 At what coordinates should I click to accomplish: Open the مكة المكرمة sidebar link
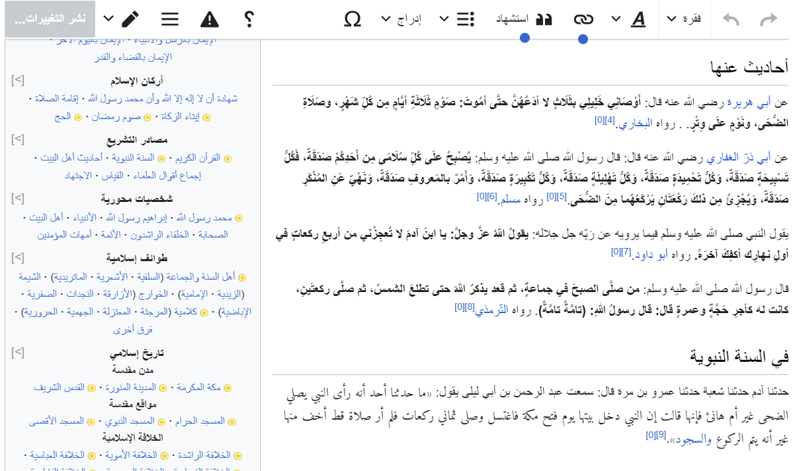[x=198, y=387]
